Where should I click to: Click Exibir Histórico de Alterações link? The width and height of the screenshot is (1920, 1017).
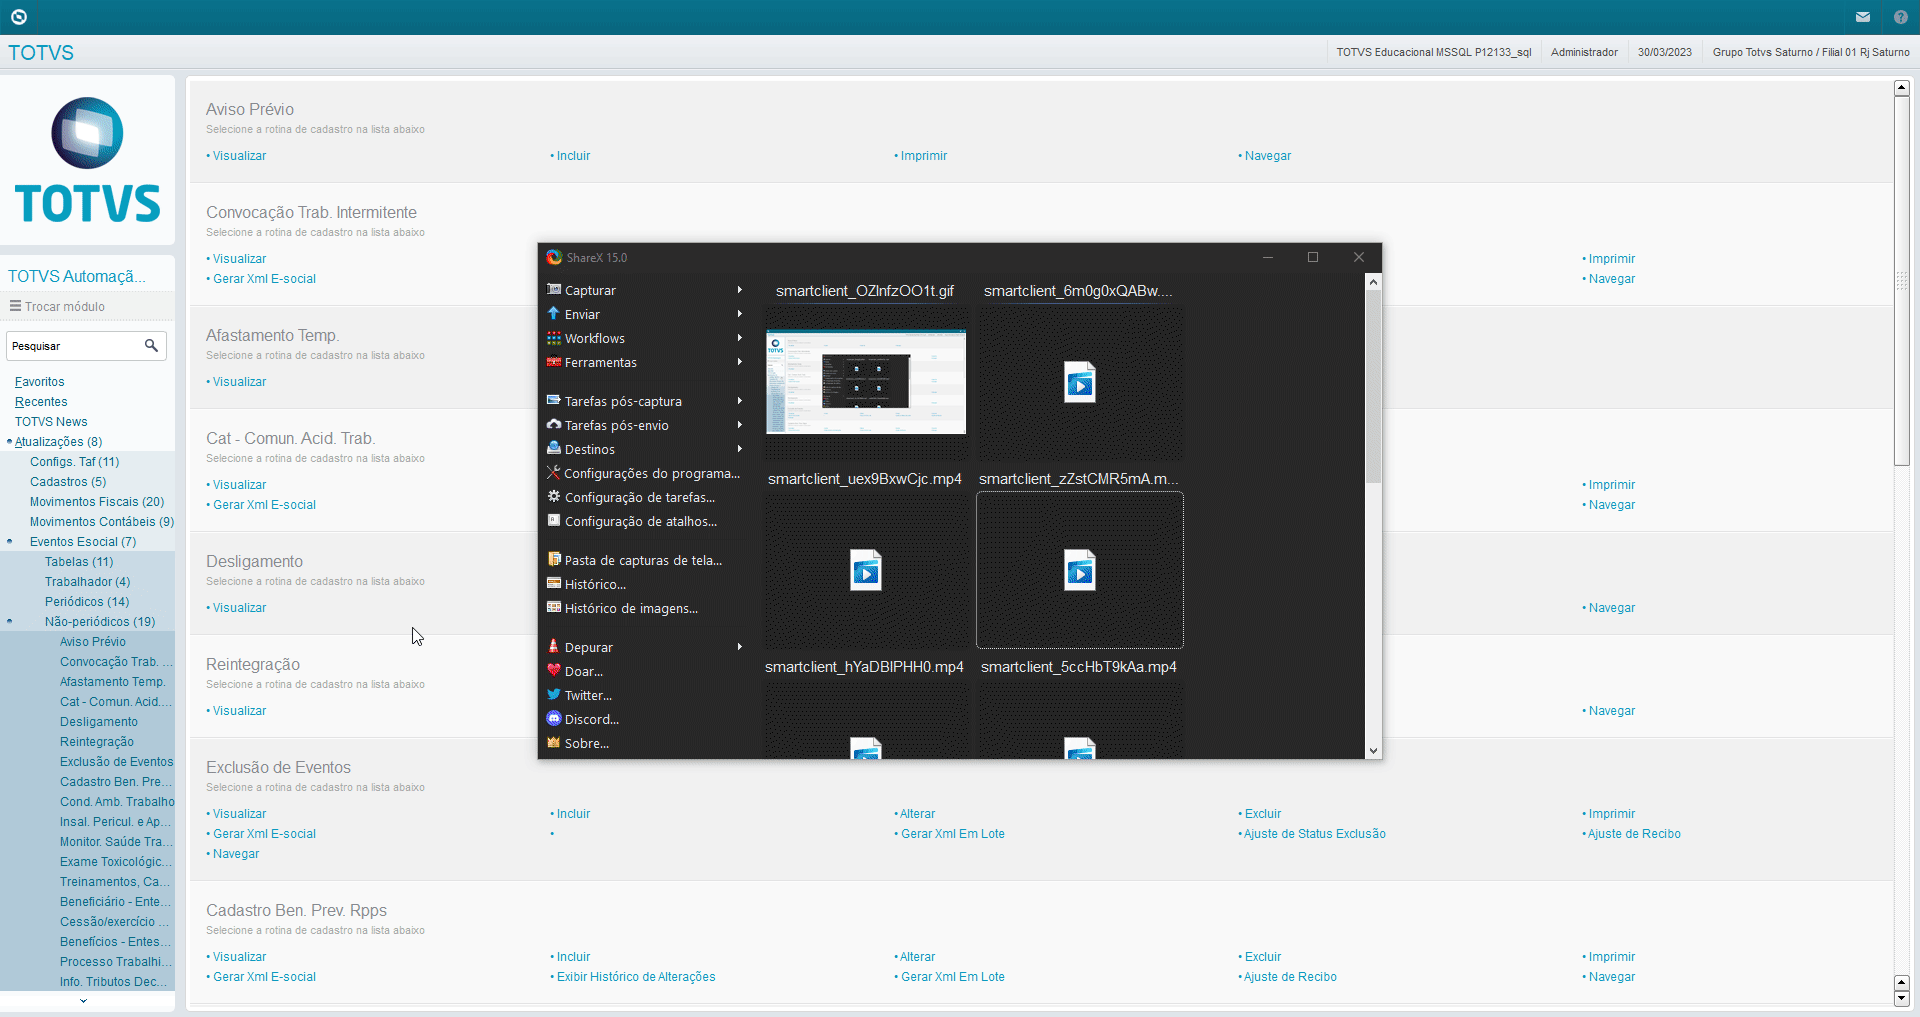click(x=635, y=977)
